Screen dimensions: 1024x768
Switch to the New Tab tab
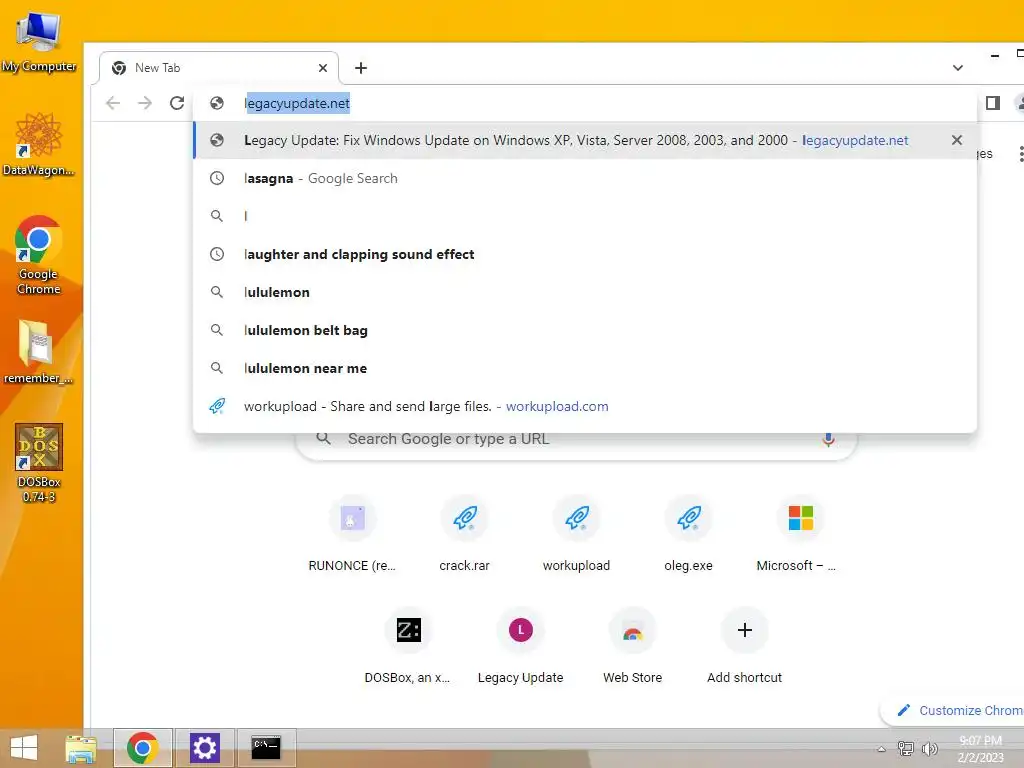coord(219,68)
